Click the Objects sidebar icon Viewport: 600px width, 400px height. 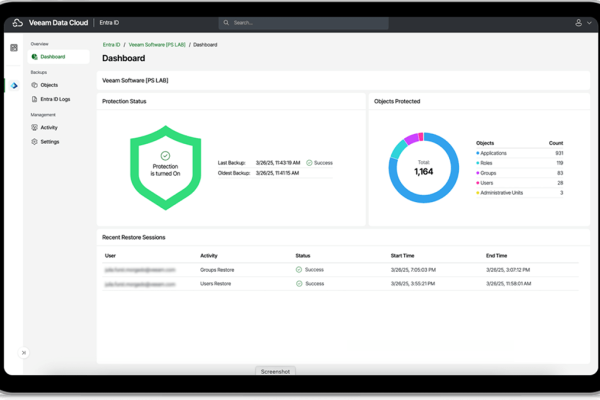pos(34,85)
